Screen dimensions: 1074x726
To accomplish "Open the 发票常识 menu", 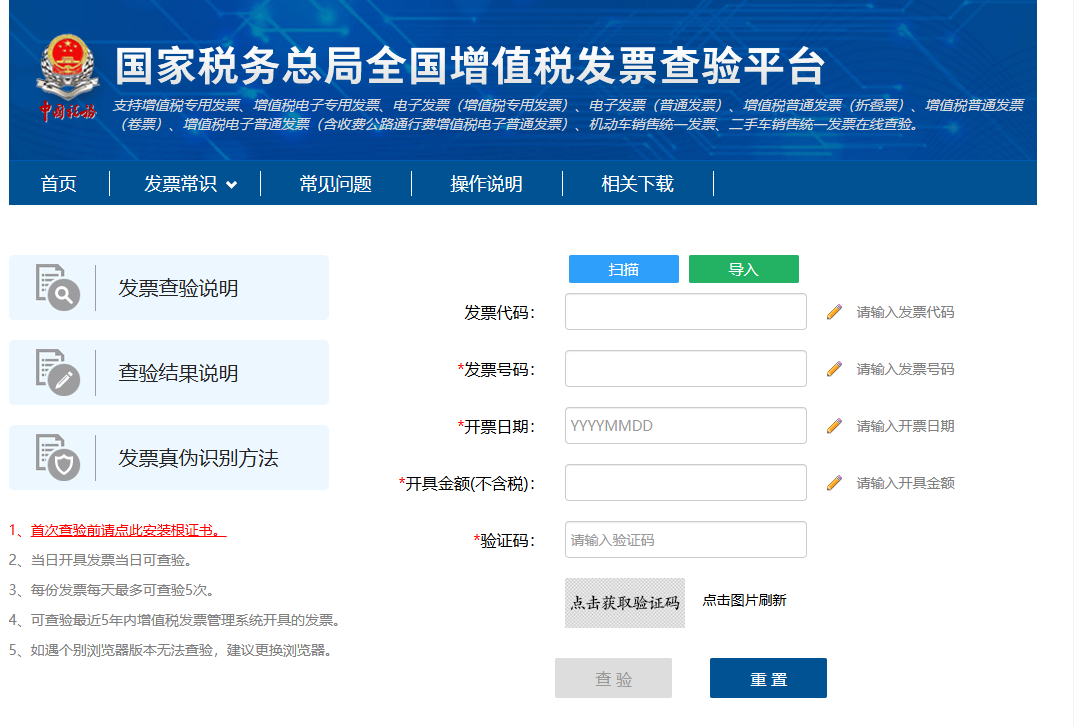I will [181, 184].
